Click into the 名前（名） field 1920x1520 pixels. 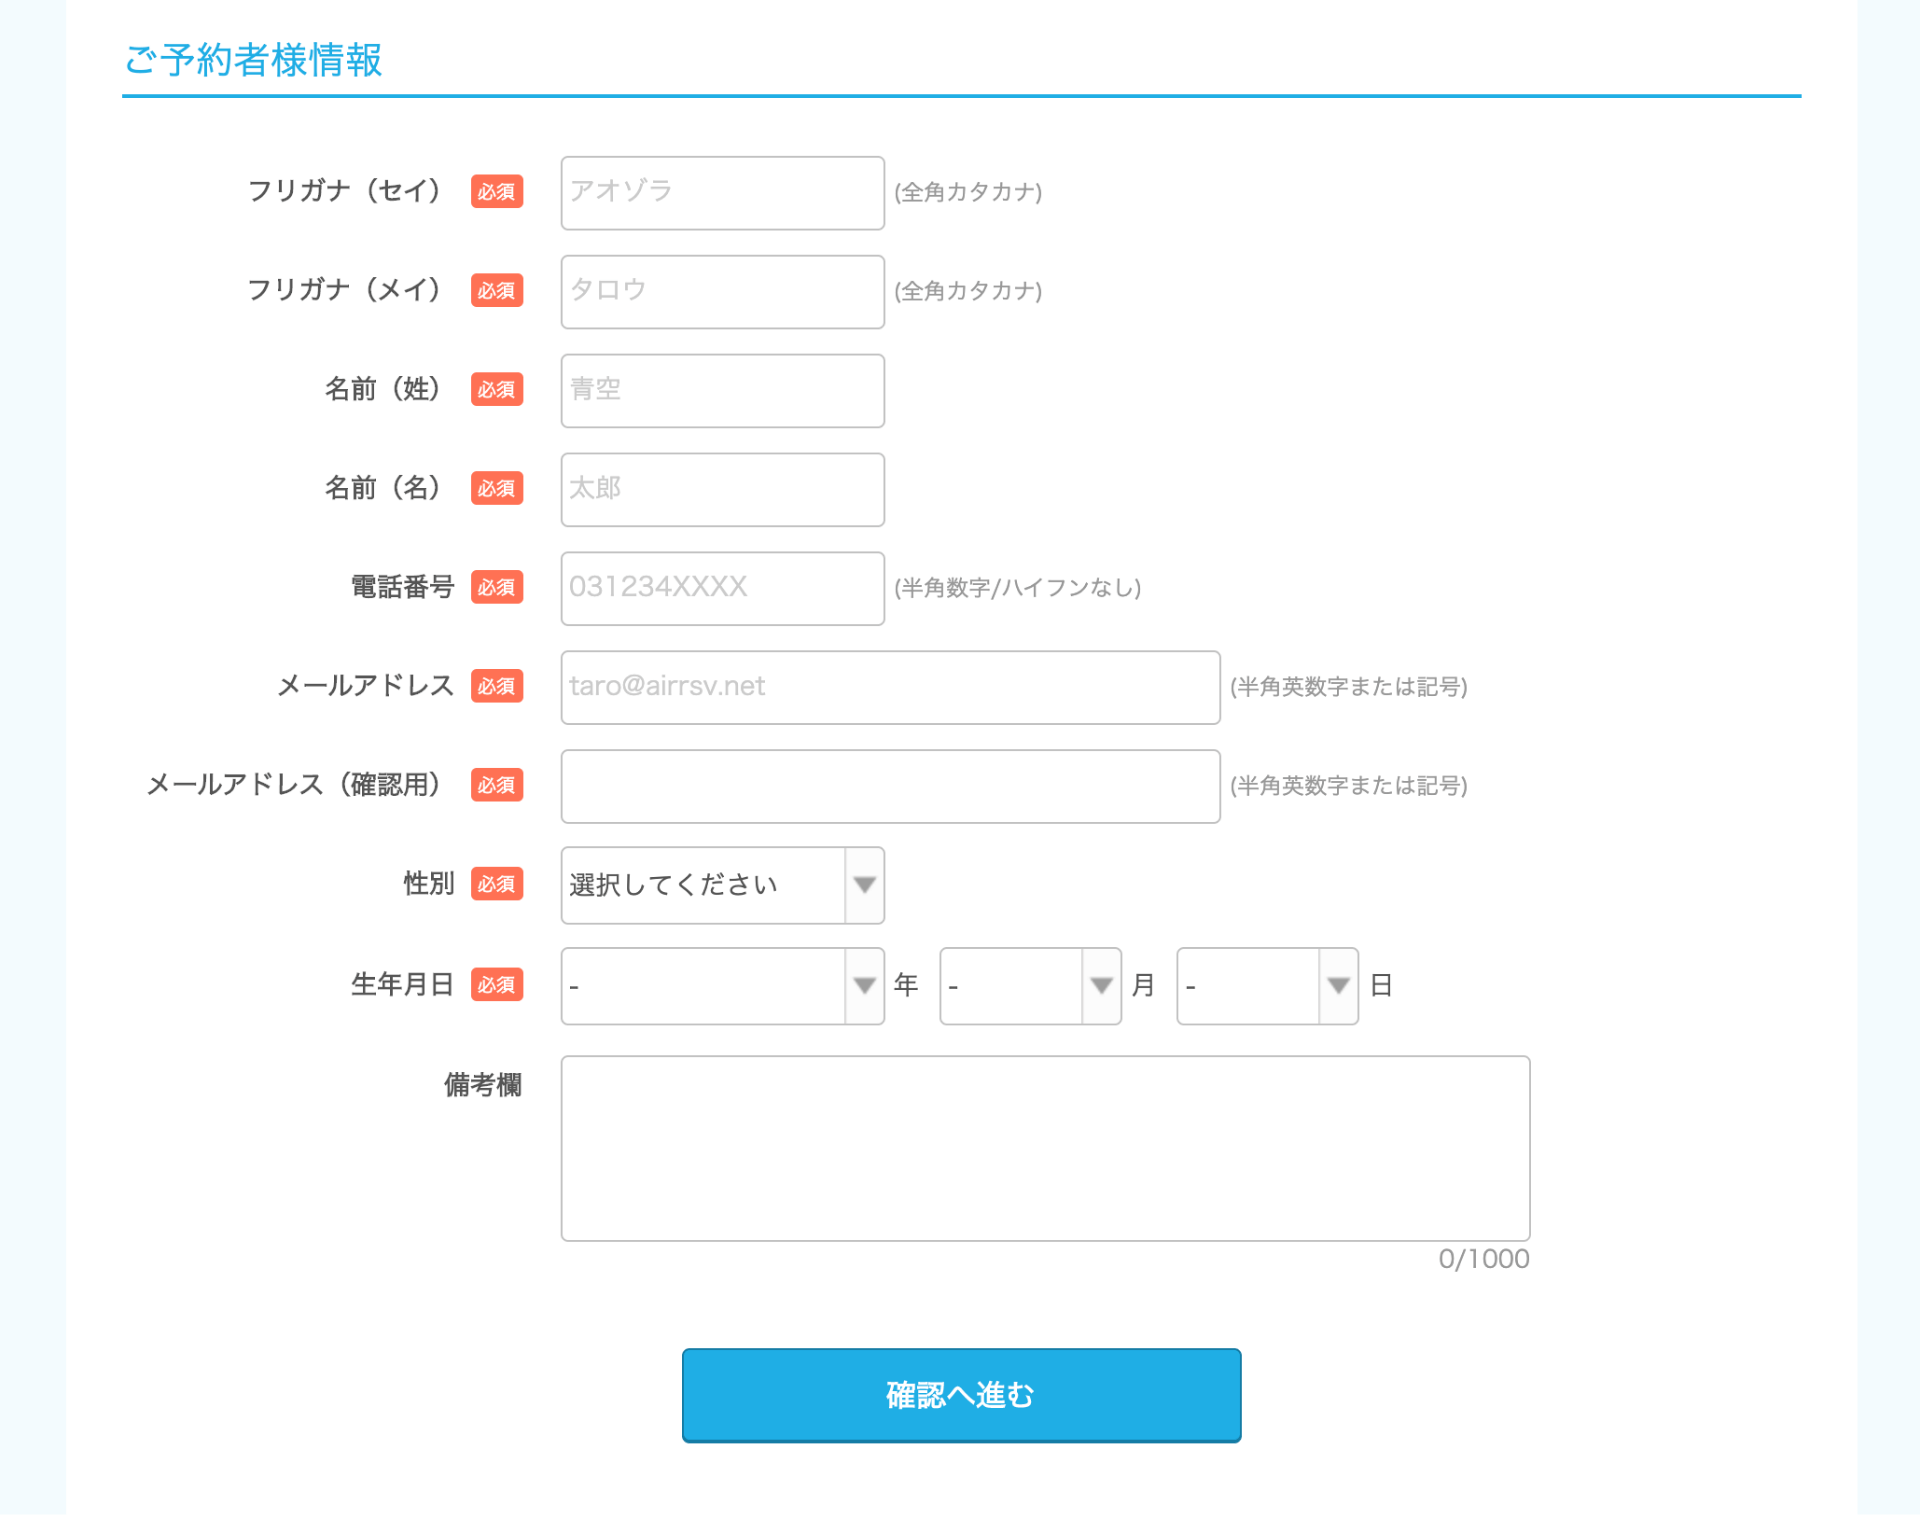[x=722, y=489]
